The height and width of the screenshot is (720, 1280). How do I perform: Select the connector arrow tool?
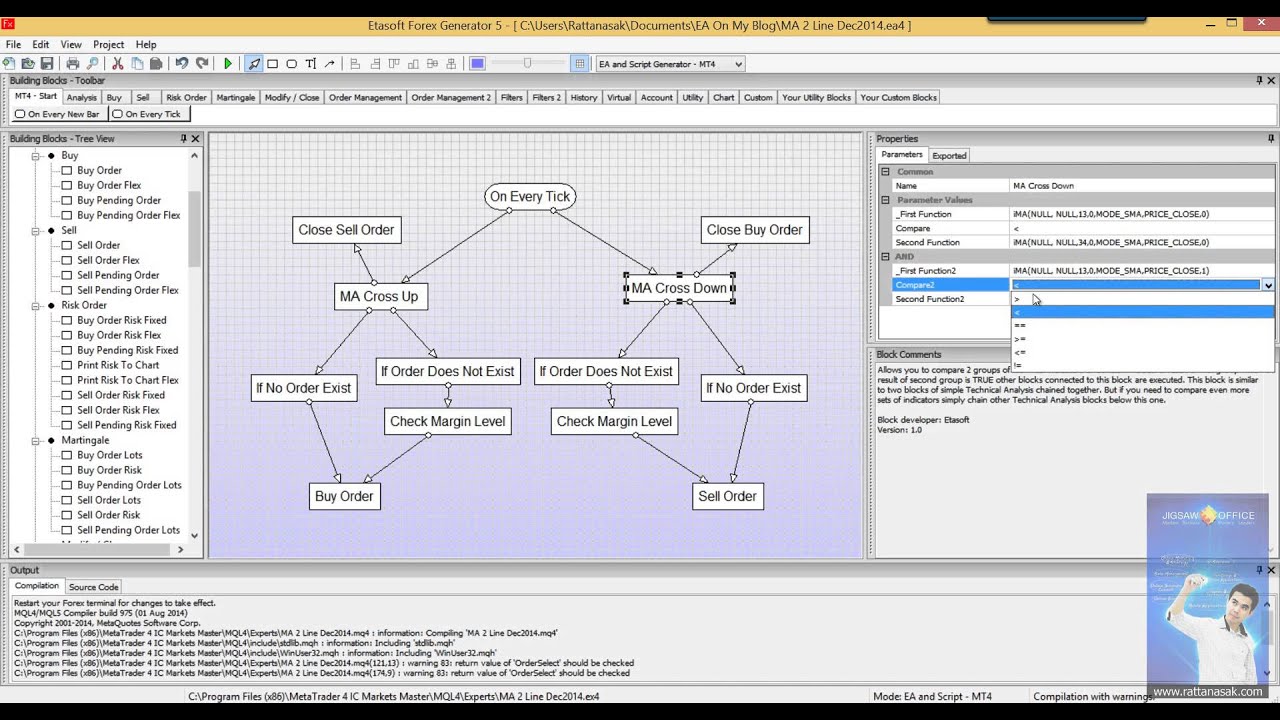[x=329, y=64]
